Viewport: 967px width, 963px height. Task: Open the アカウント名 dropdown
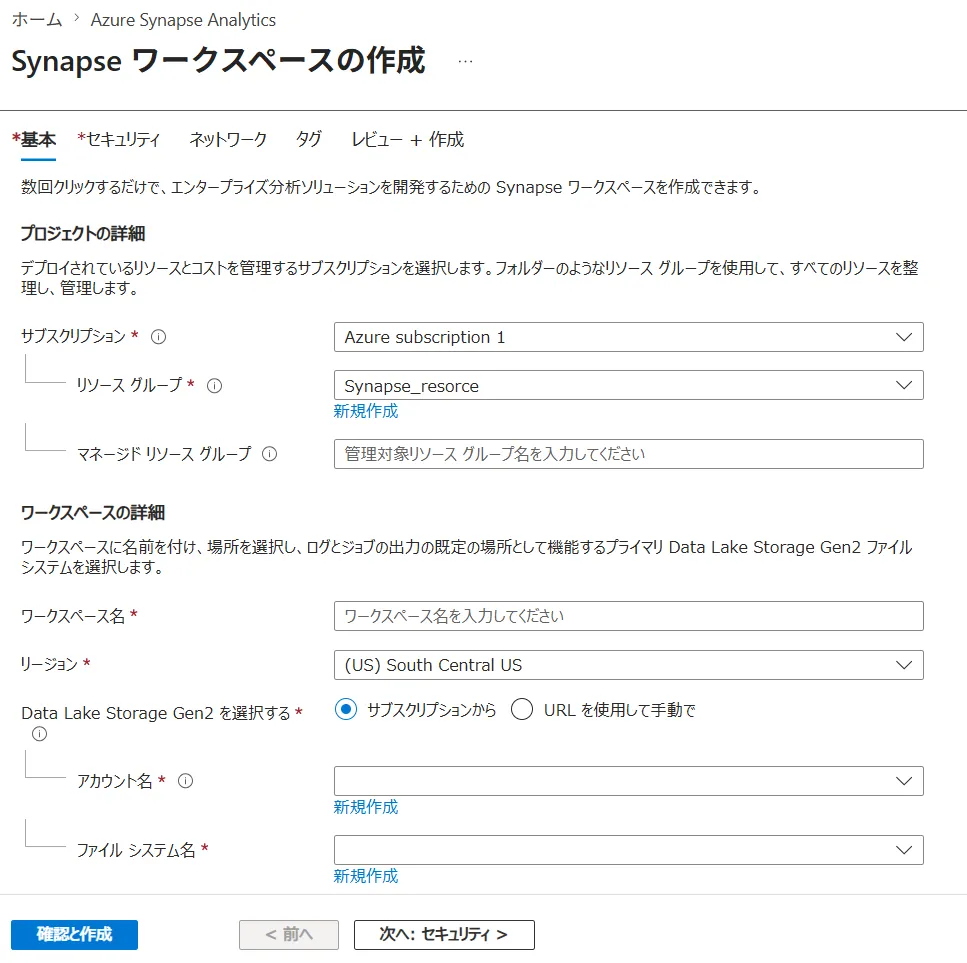tap(628, 781)
